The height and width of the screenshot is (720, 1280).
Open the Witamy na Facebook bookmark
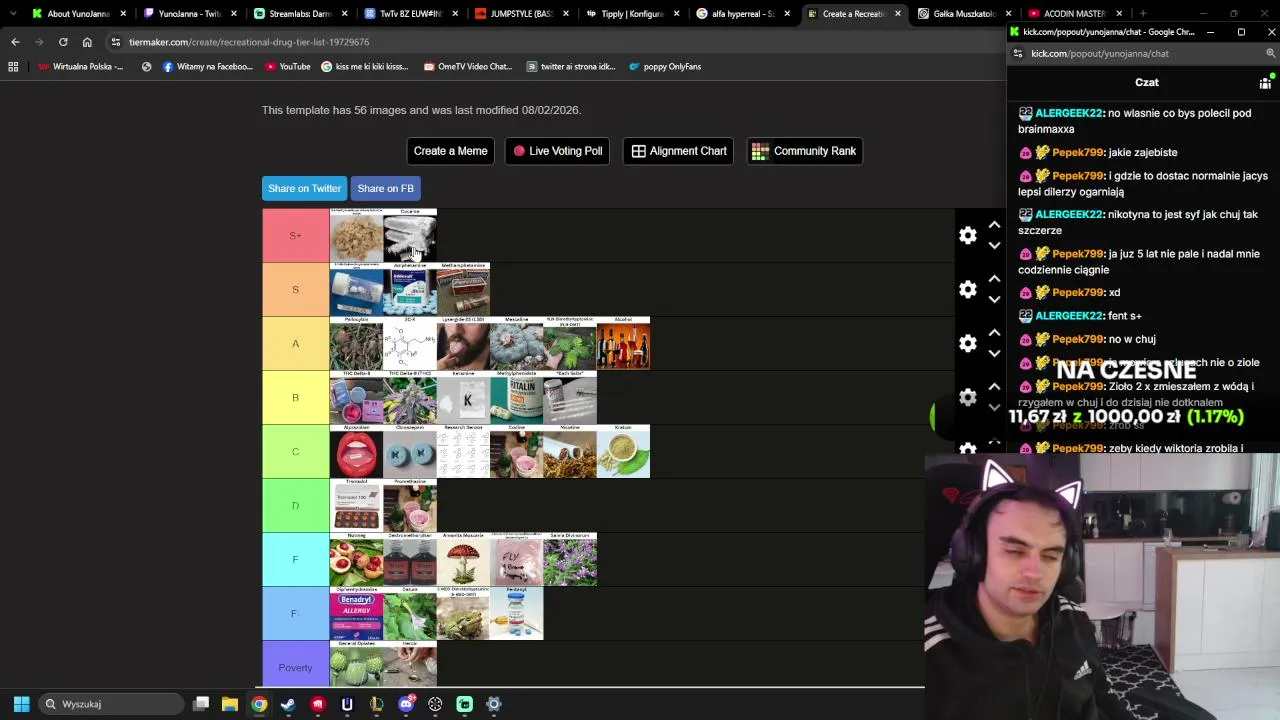click(x=207, y=67)
